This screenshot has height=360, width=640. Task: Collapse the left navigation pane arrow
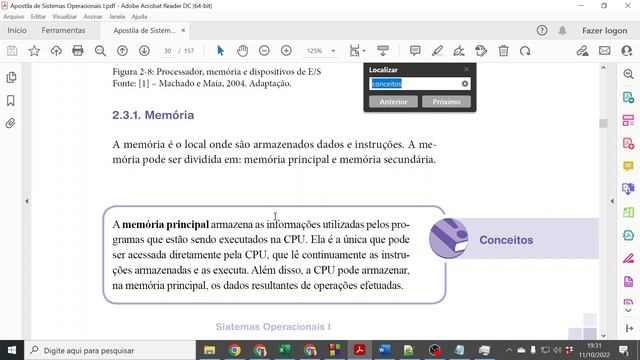pyautogui.click(x=27, y=201)
